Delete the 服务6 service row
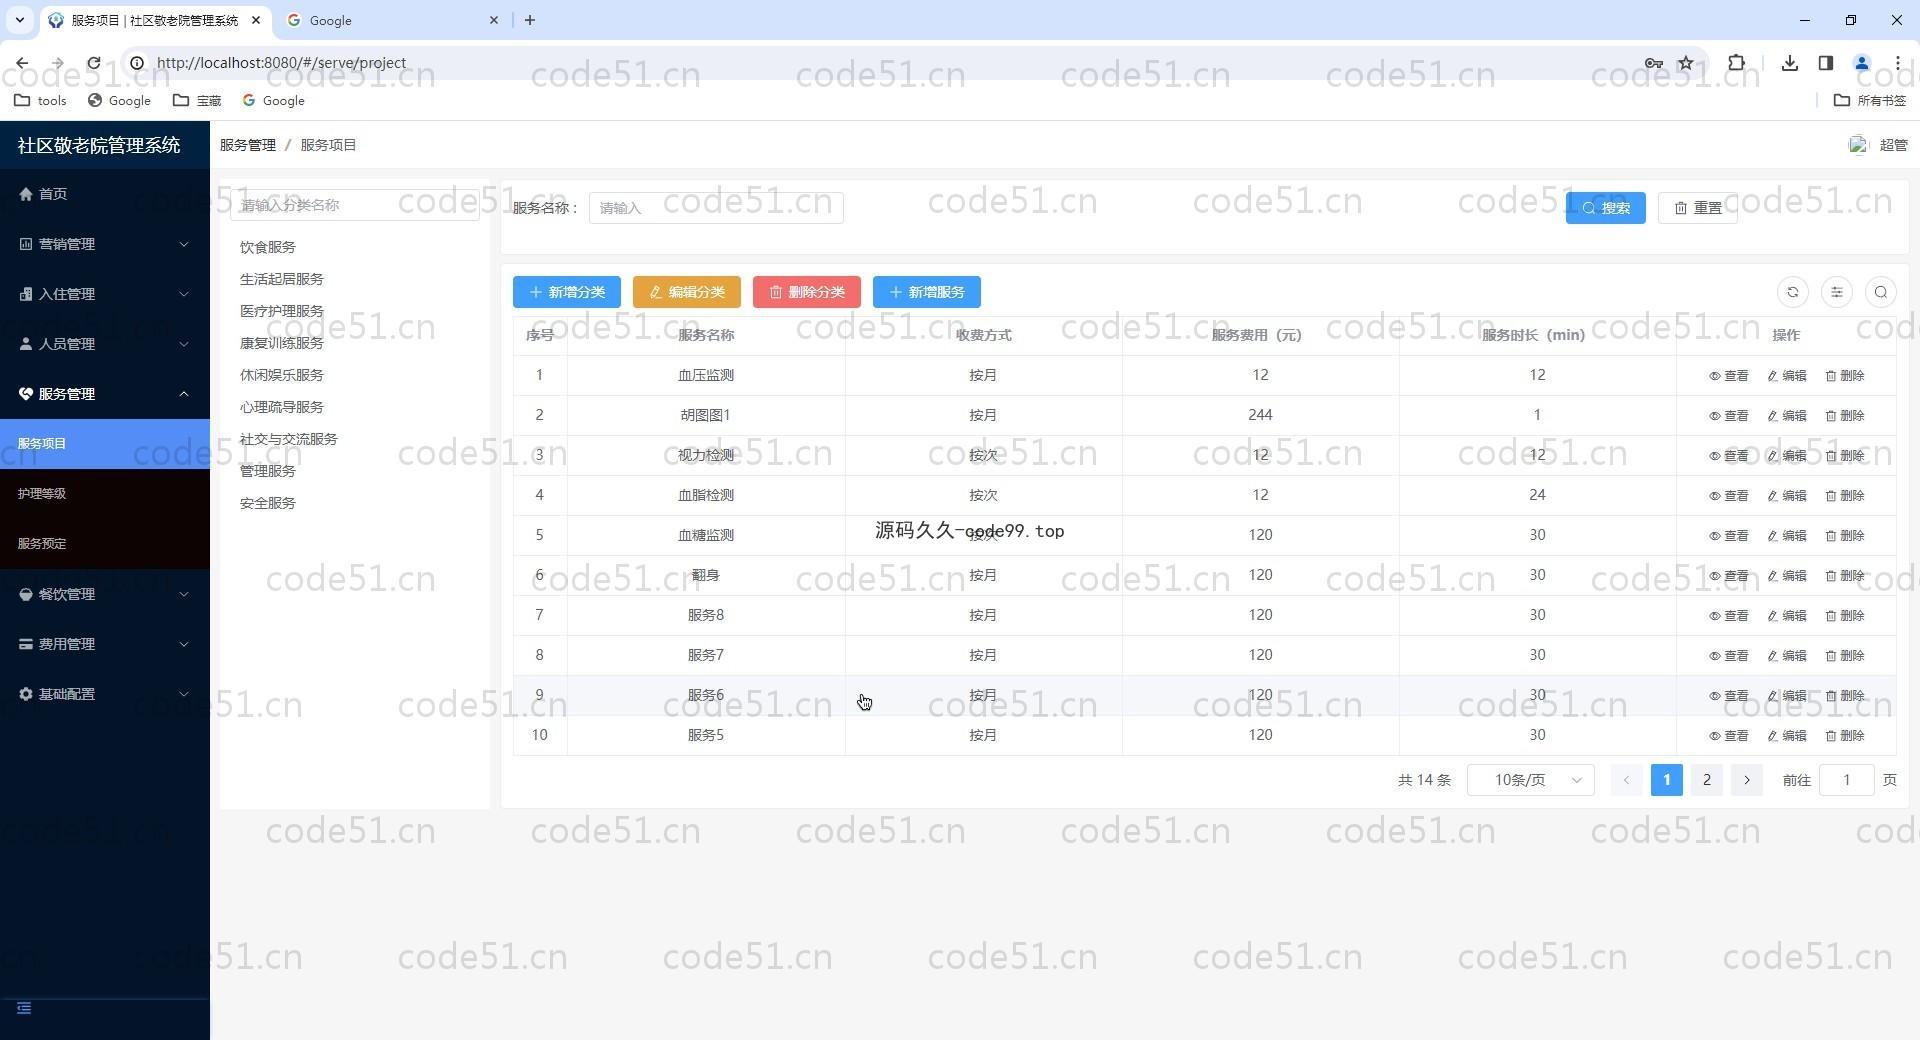Viewport: 1920px width, 1040px height. pyautogui.click(x=1845, y=696)
